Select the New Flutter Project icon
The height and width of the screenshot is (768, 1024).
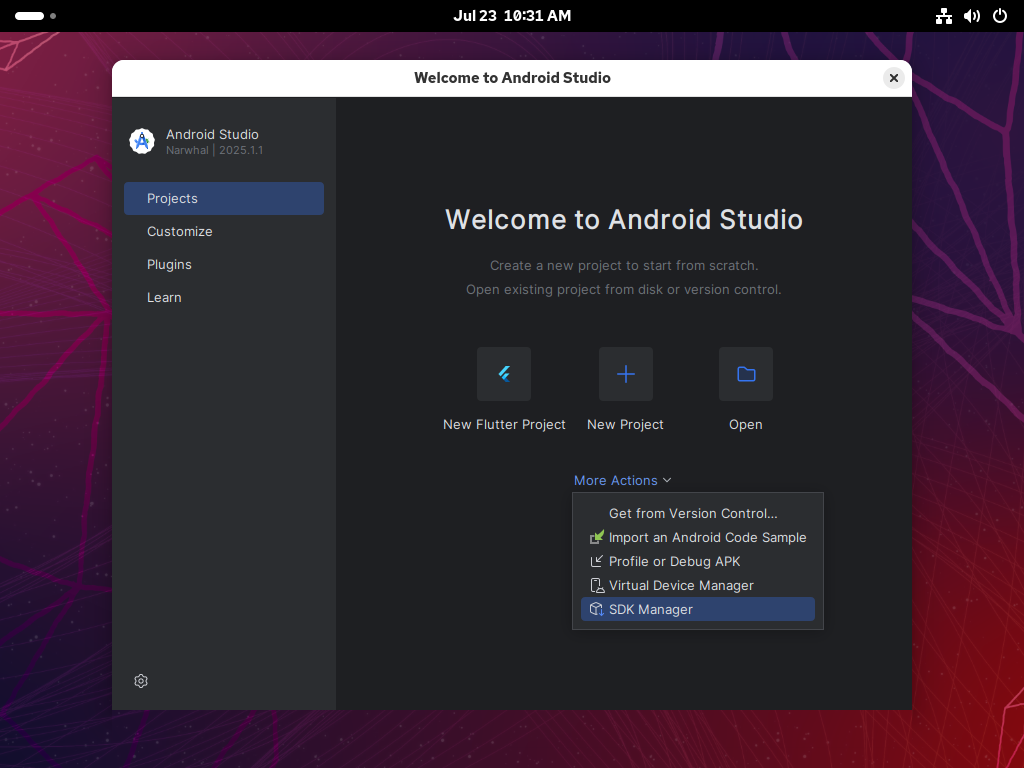point(504,373)
